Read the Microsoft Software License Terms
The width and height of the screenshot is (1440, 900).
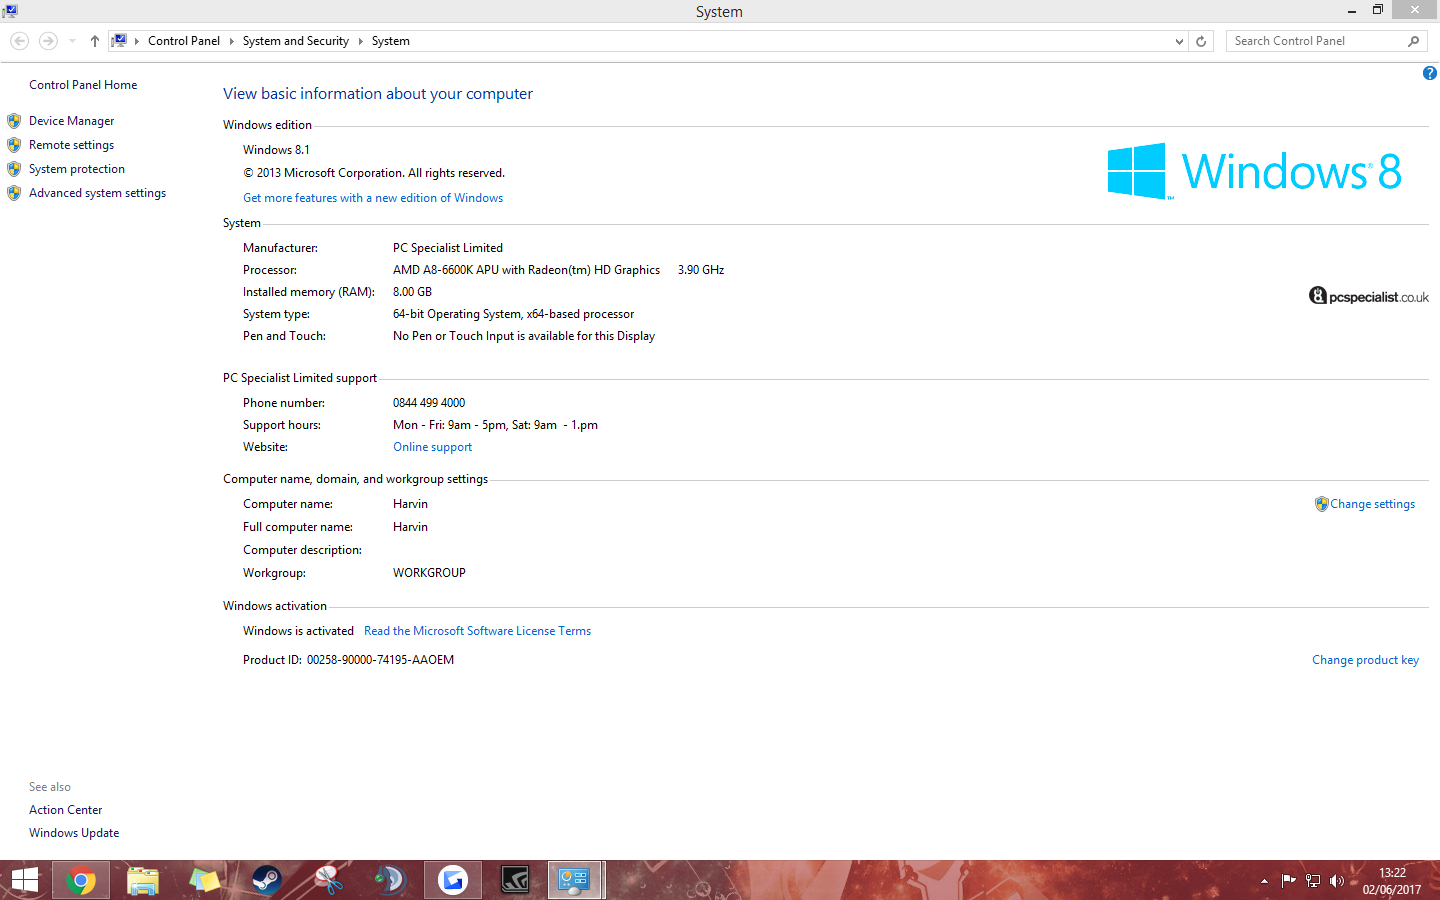[x=477, y=631]
